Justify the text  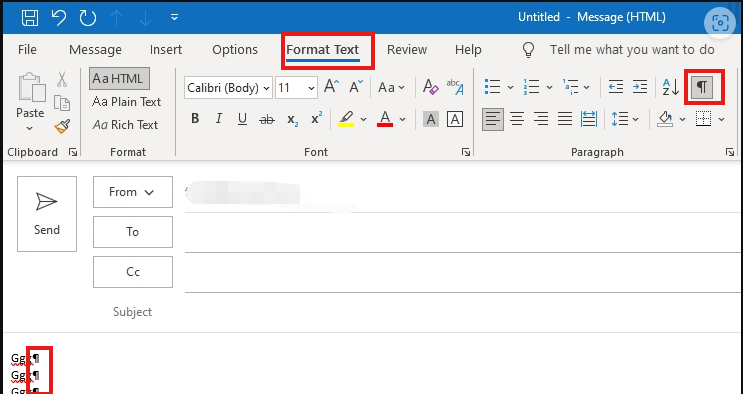point(564,119)
